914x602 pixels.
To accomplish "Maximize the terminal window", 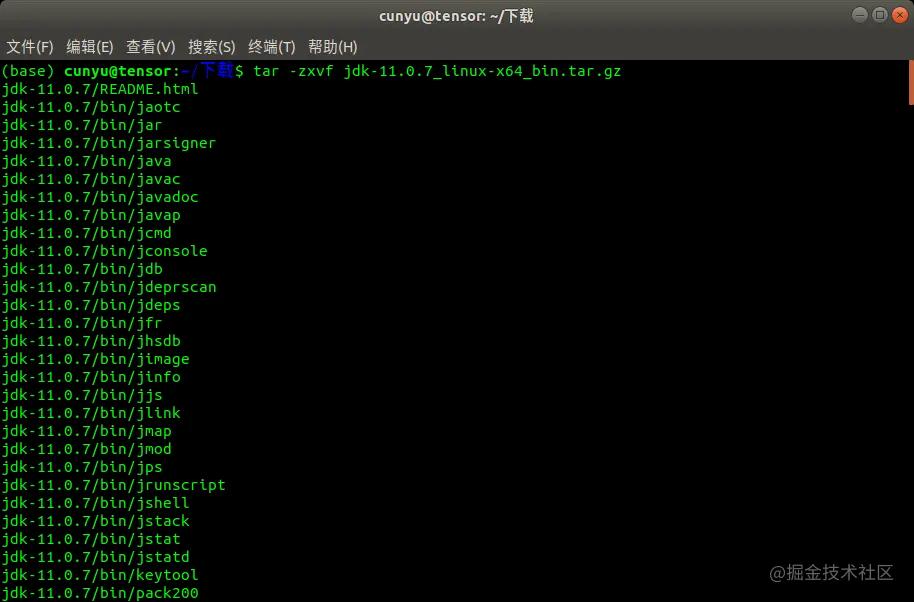I will coord(880,15).
